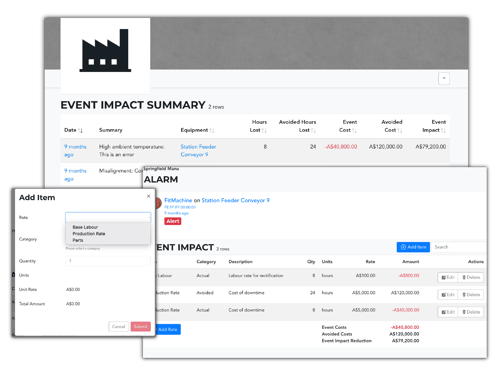Click the factory logo image
This screenshot has width=500, height=375.
click(105, 50)
